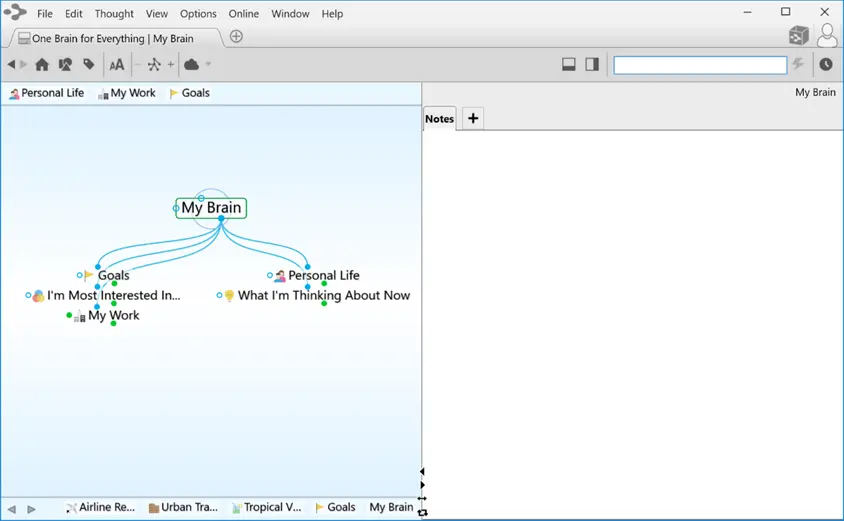Add a new brain tab

point(236,37)
